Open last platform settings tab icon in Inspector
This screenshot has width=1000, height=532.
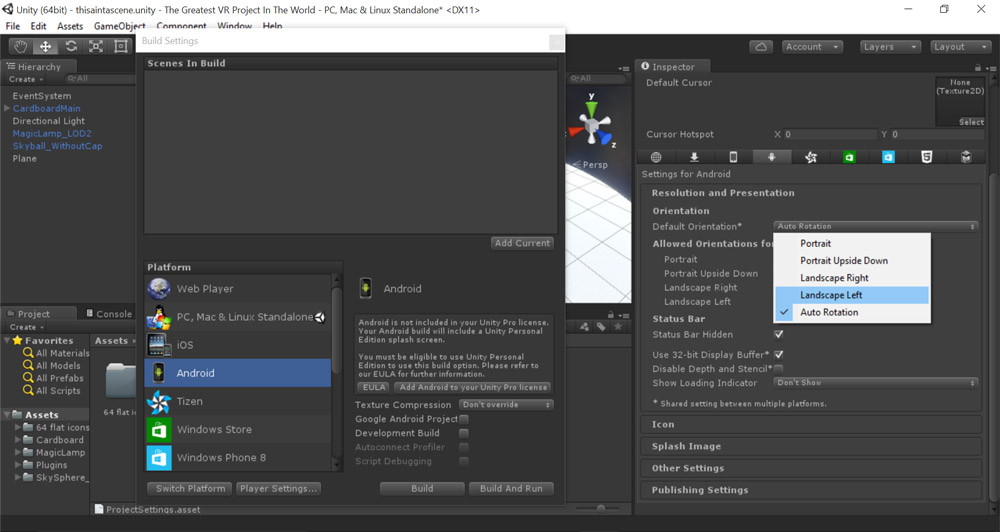pos(966,157)
